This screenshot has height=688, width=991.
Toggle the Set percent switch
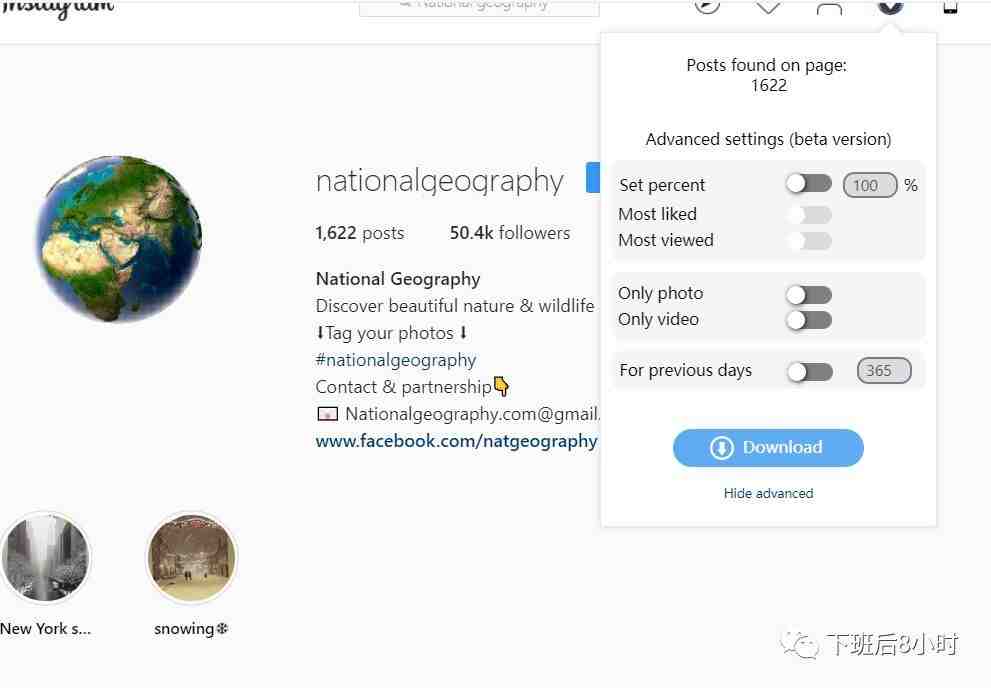(809, 184)
